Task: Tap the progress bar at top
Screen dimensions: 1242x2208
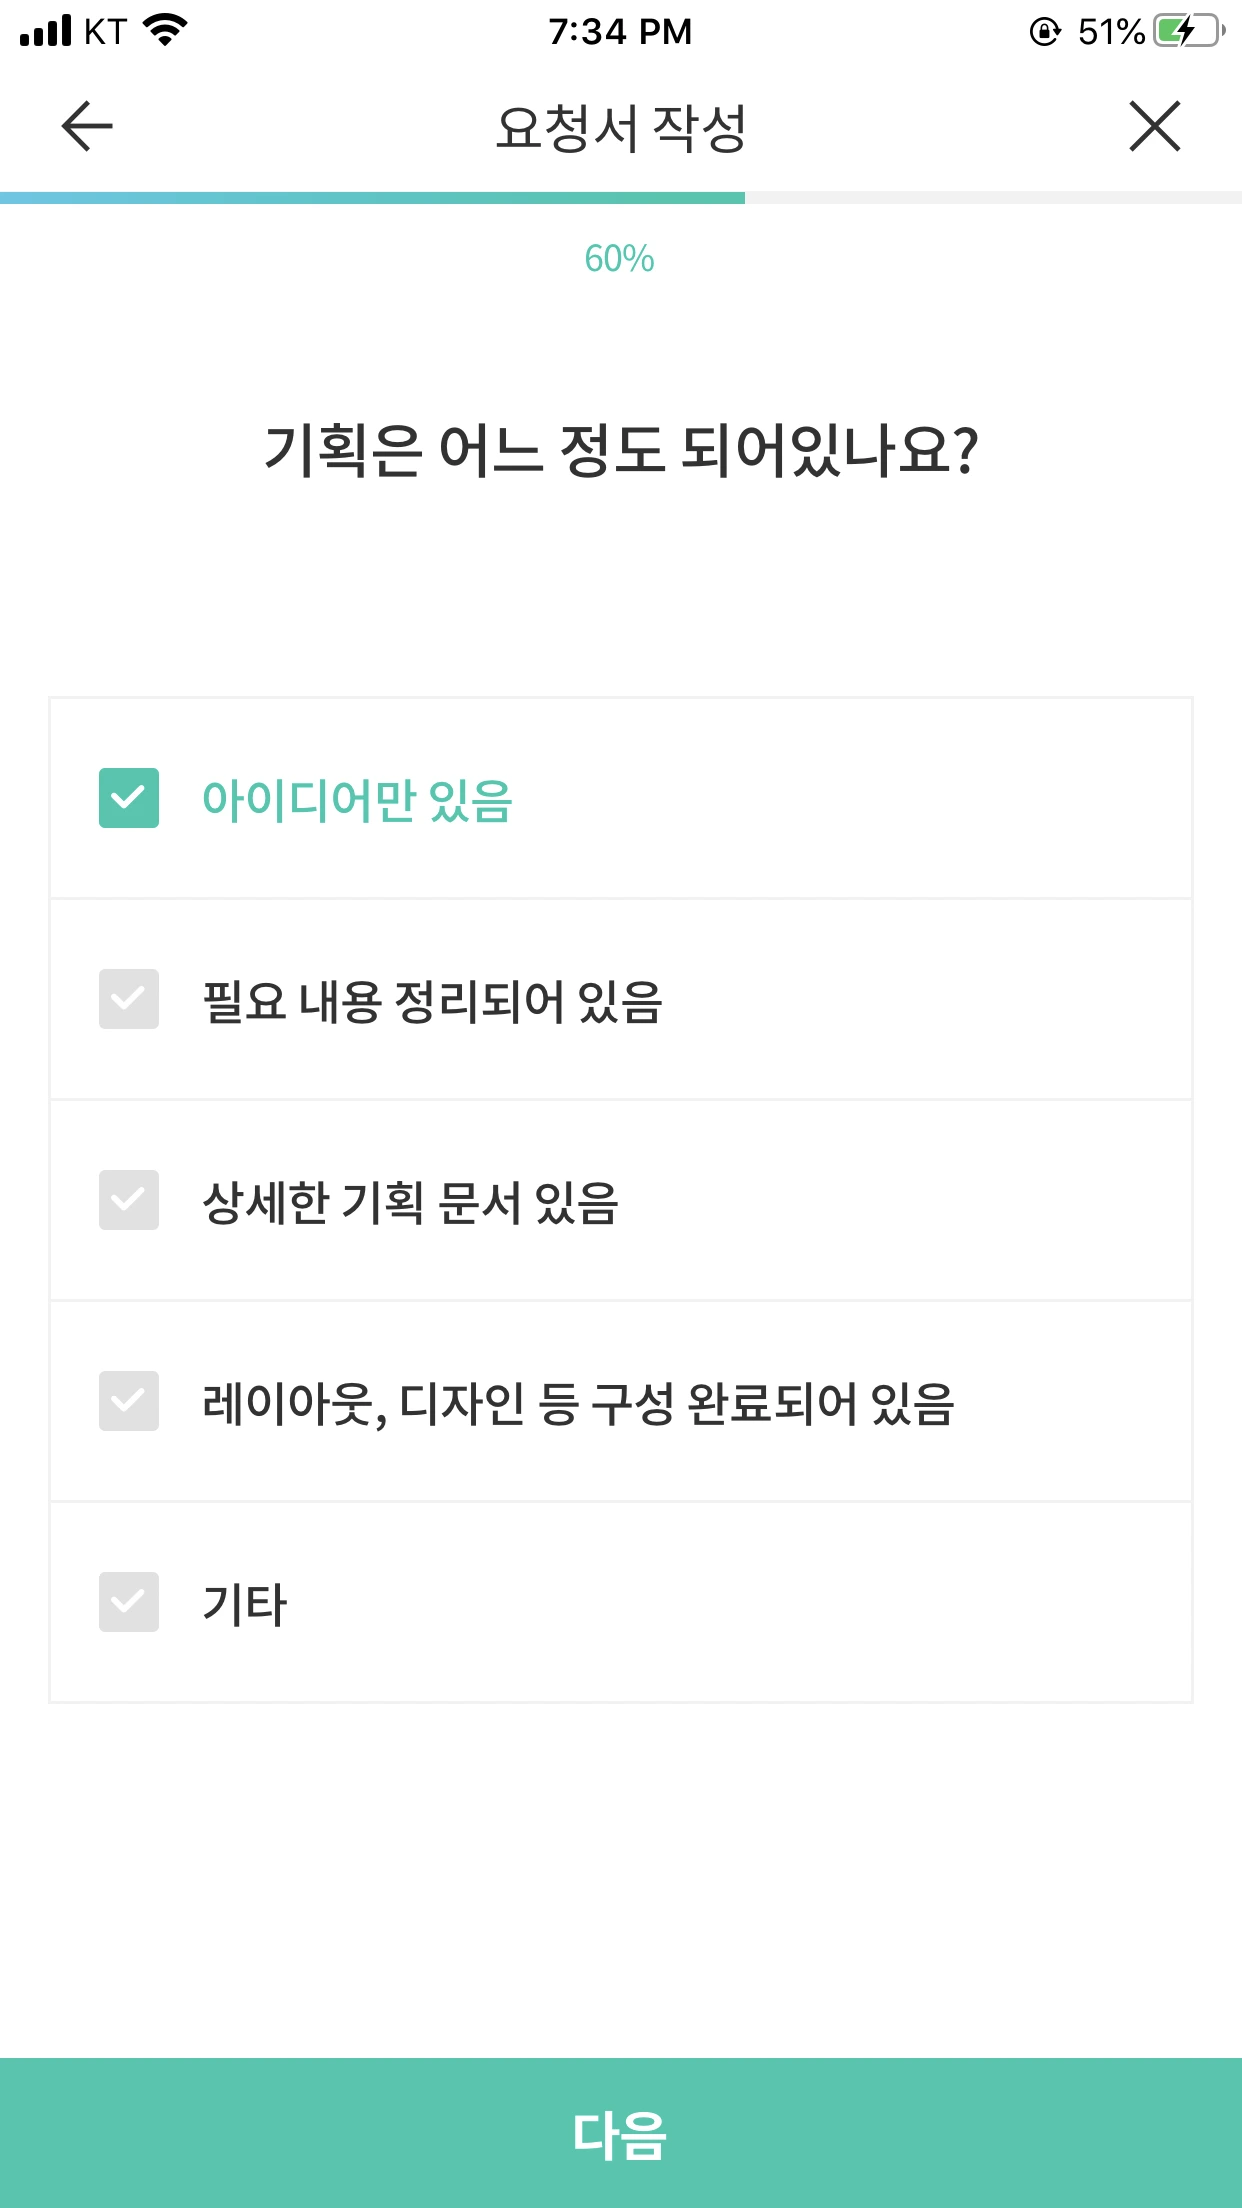Action: click(x=621, y=198)
